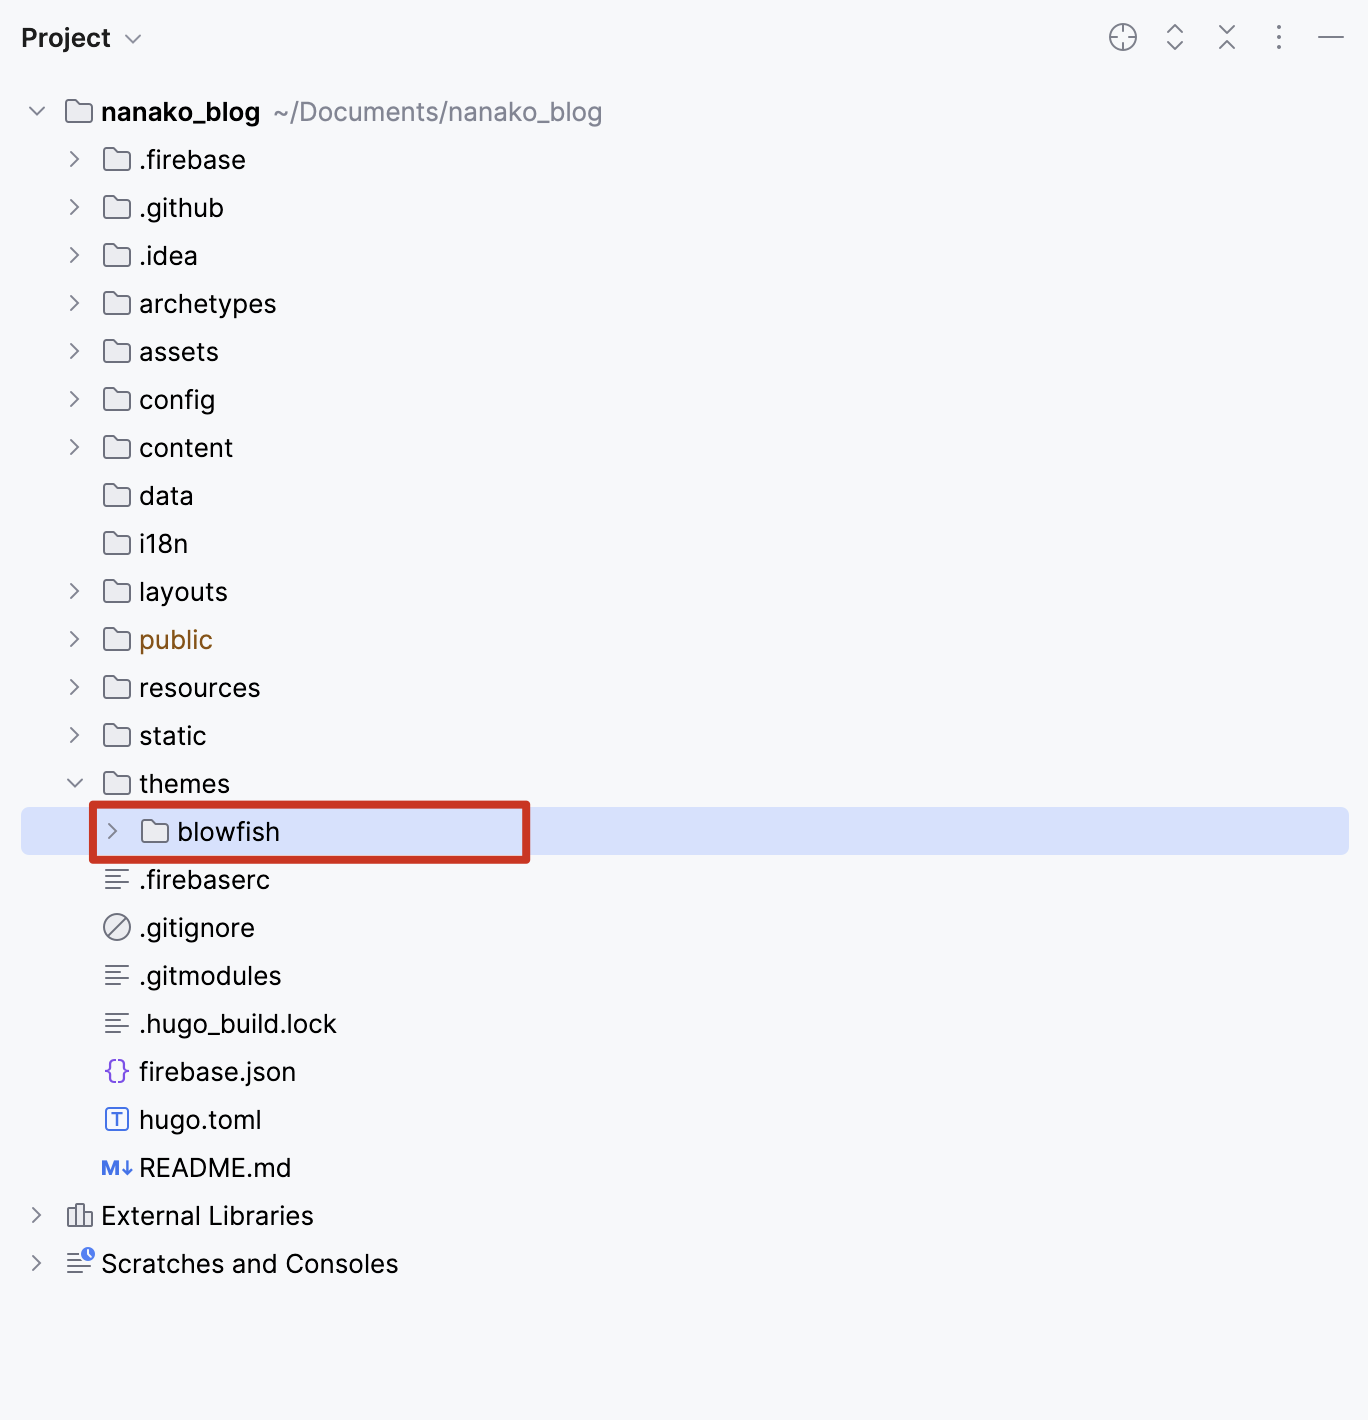
Task: Click the hugo.toml file icon
Action: [x=117, y=1120]
